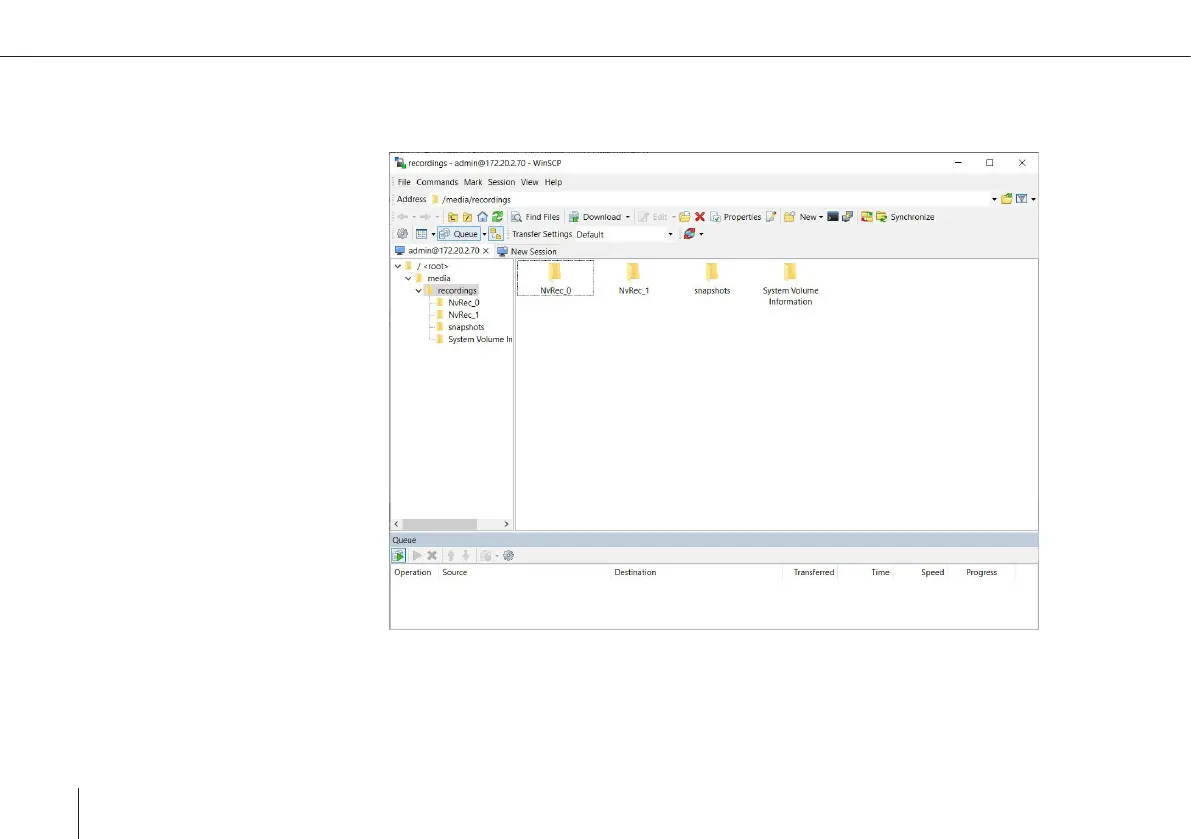The image size is (1191, 839).
Task: Open the Download button dropdown arrow
Action: tap(628, 217)
